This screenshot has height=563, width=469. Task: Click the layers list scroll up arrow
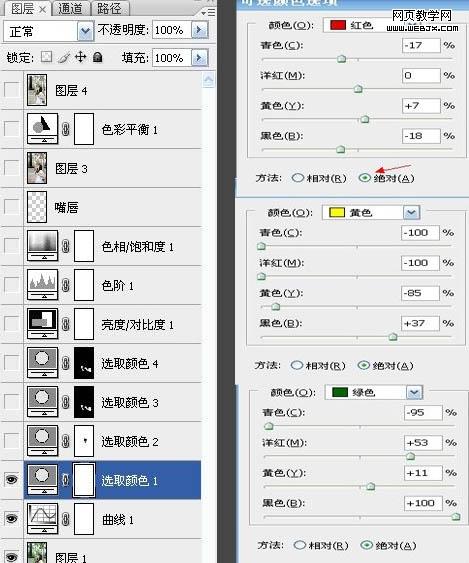209,80
